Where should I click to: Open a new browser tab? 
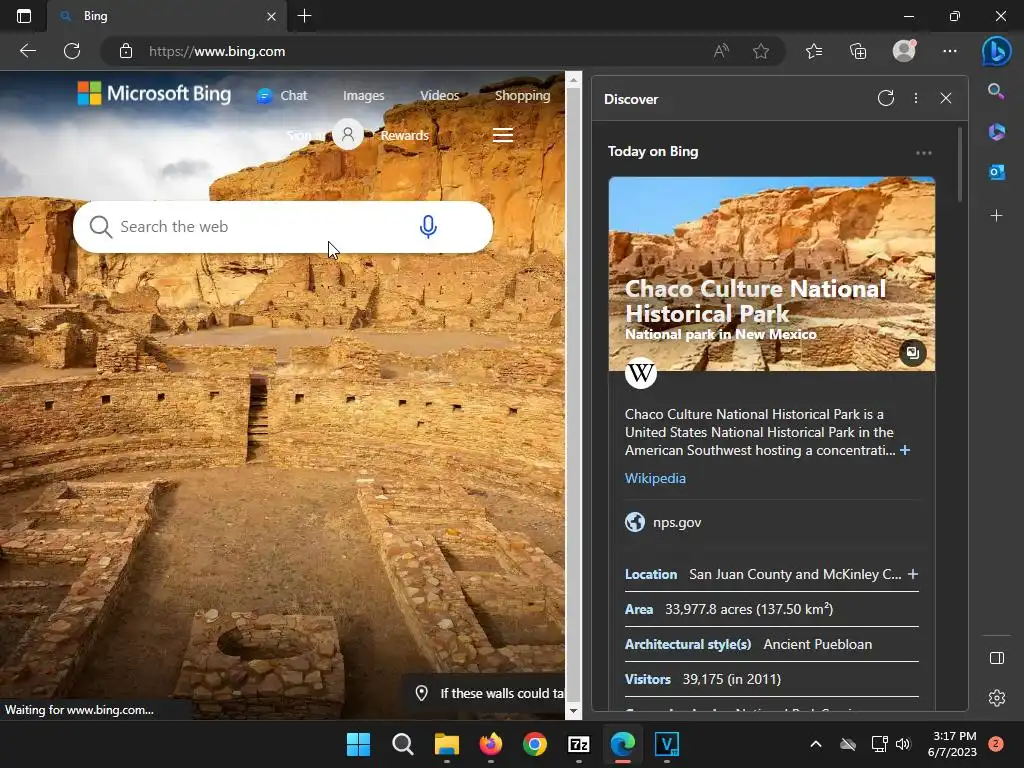(x=304, y=16)
